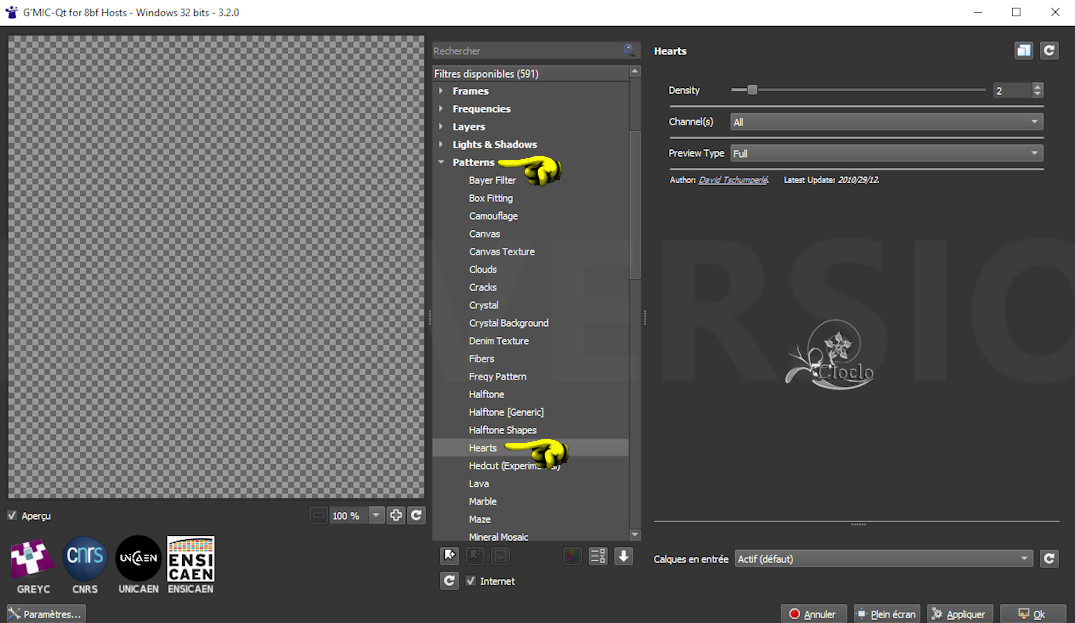Reset preview zoom with the refresh icon
1075x623 pixels.
[x=417, y=515]
